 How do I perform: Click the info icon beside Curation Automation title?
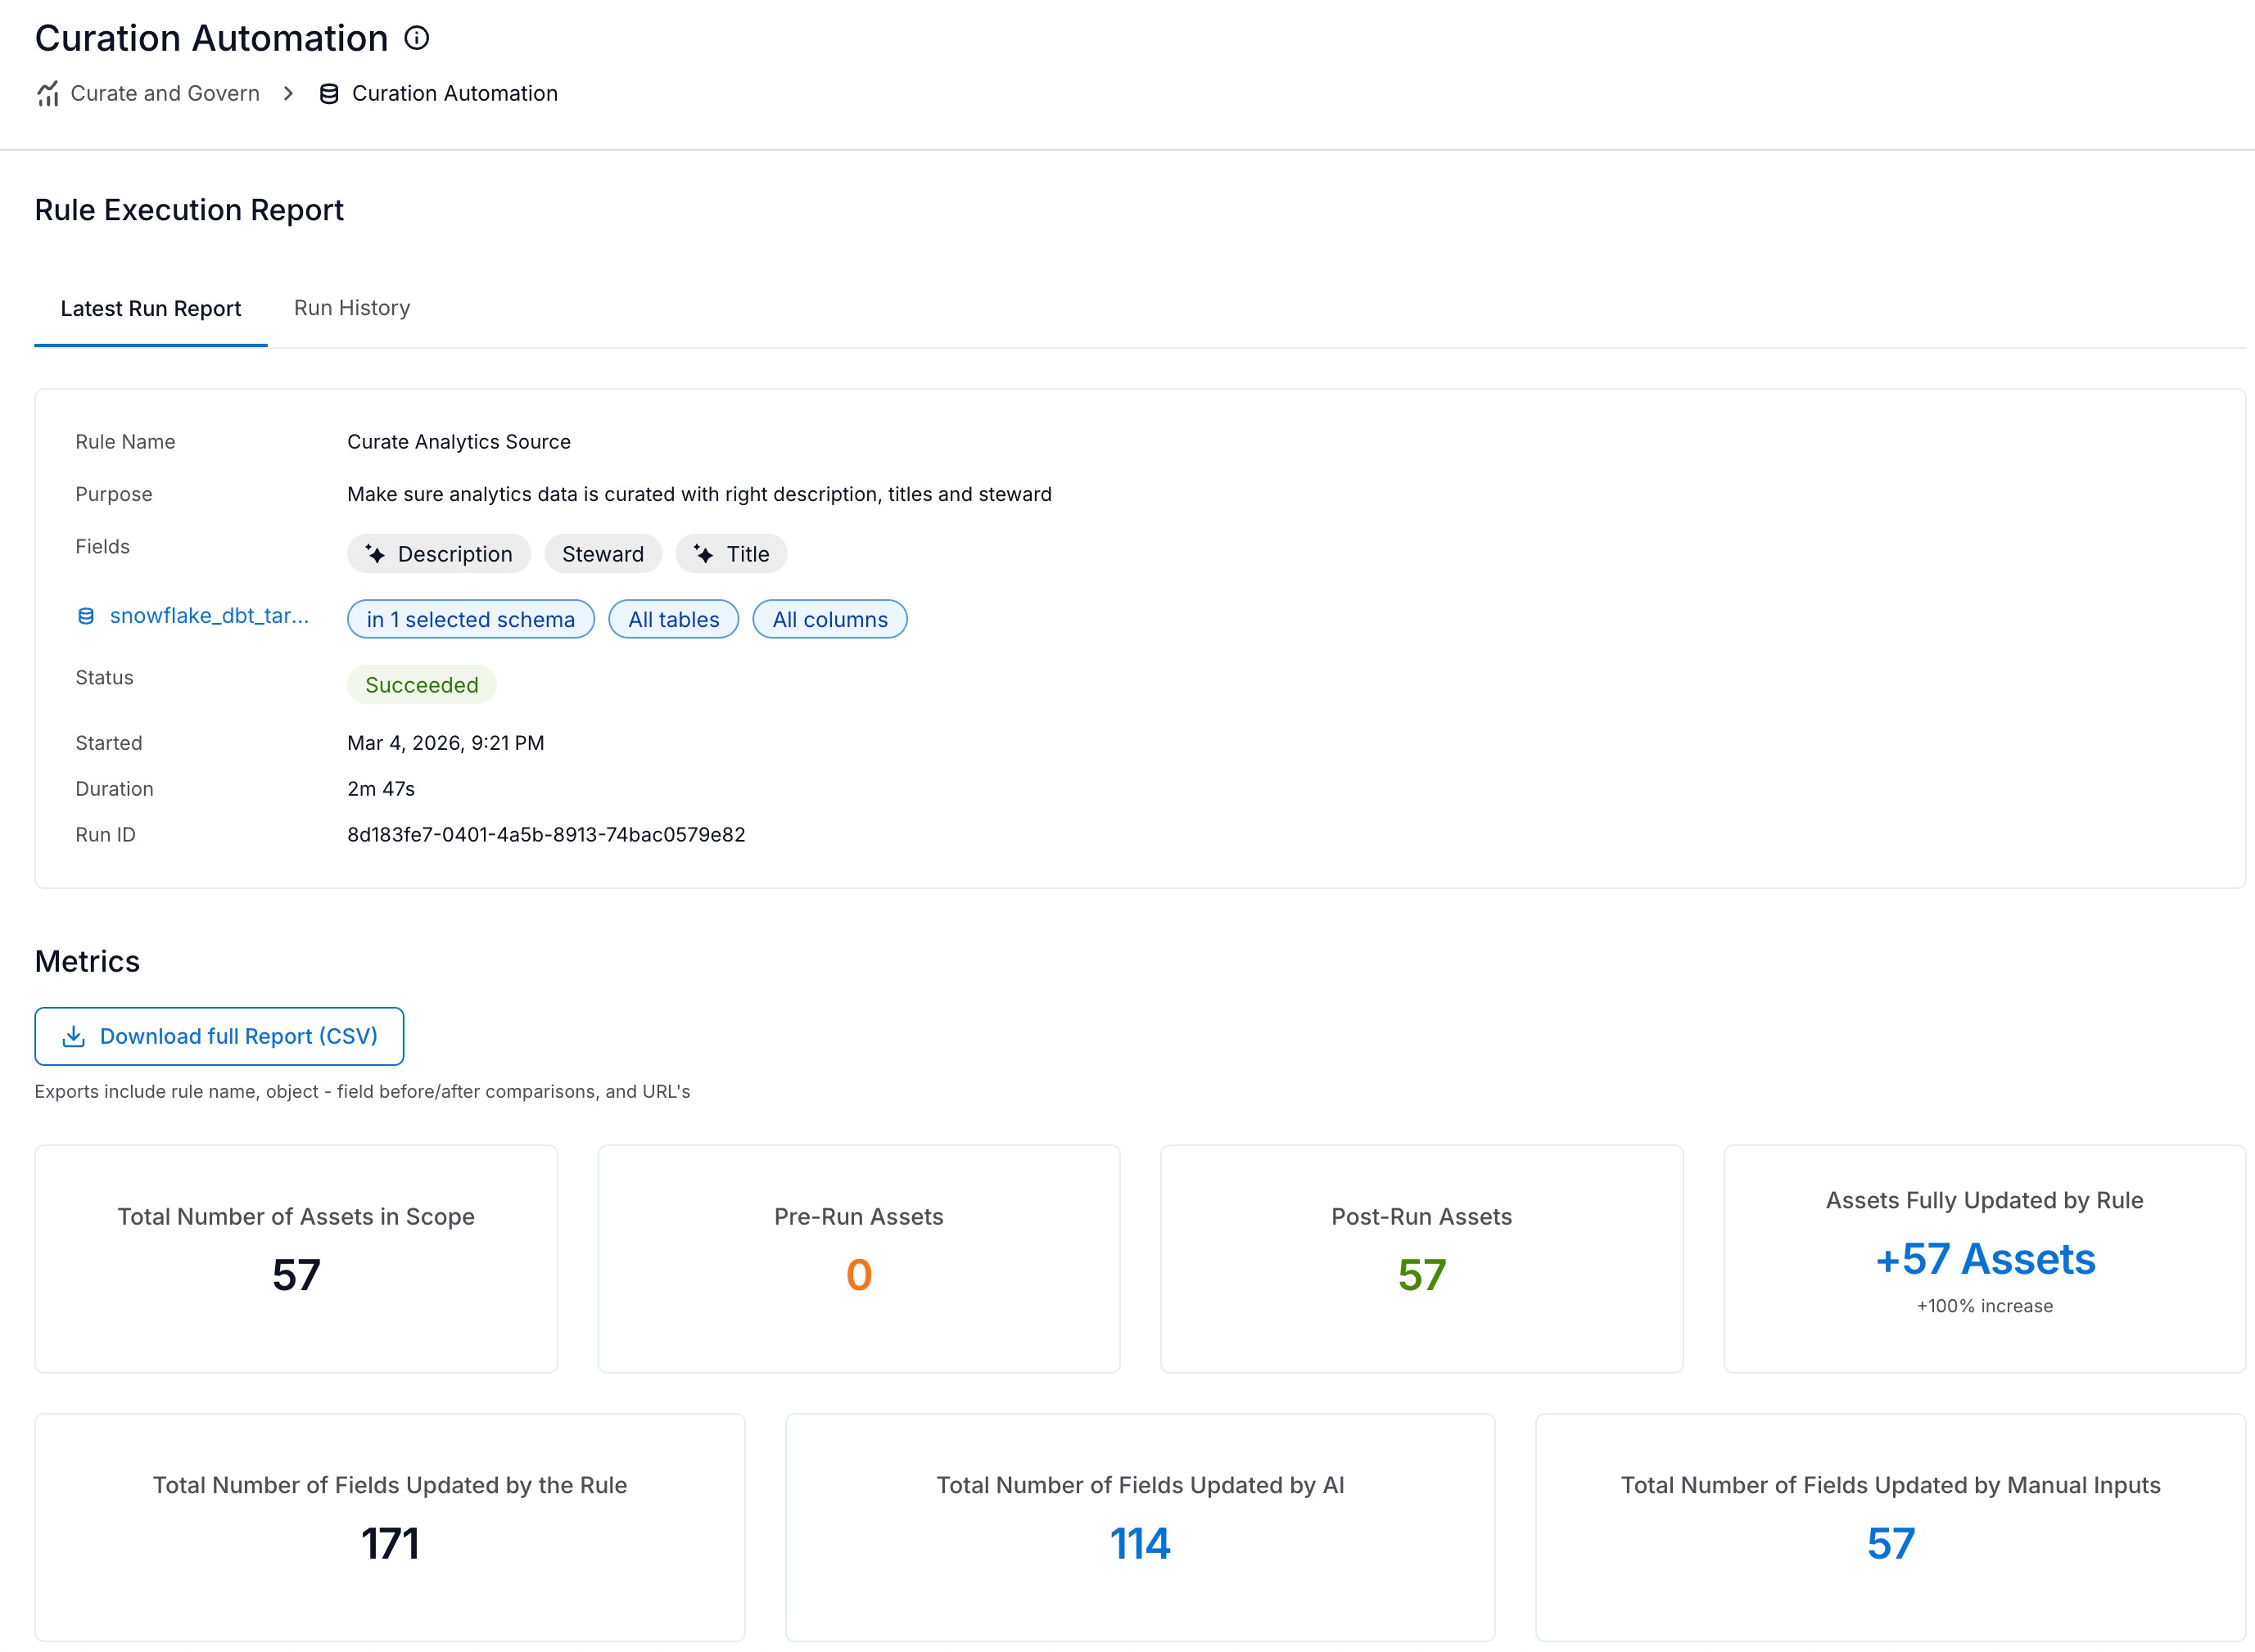pyautogui.click(x=418, y=38)
